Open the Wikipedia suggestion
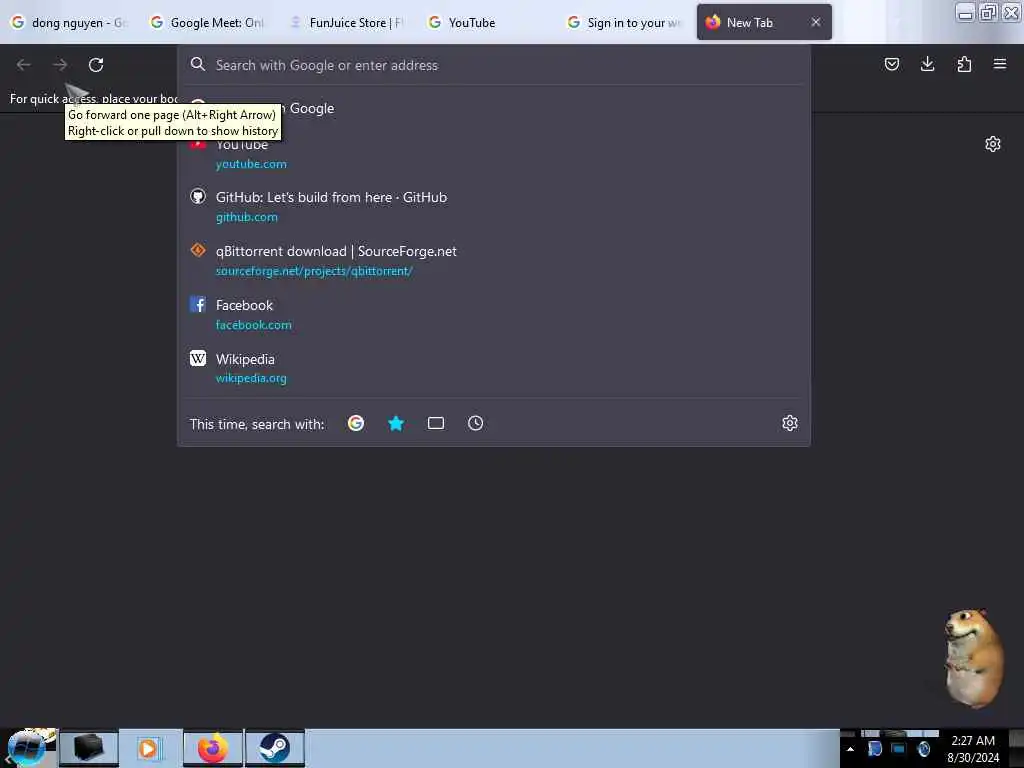 pos(493,368)
